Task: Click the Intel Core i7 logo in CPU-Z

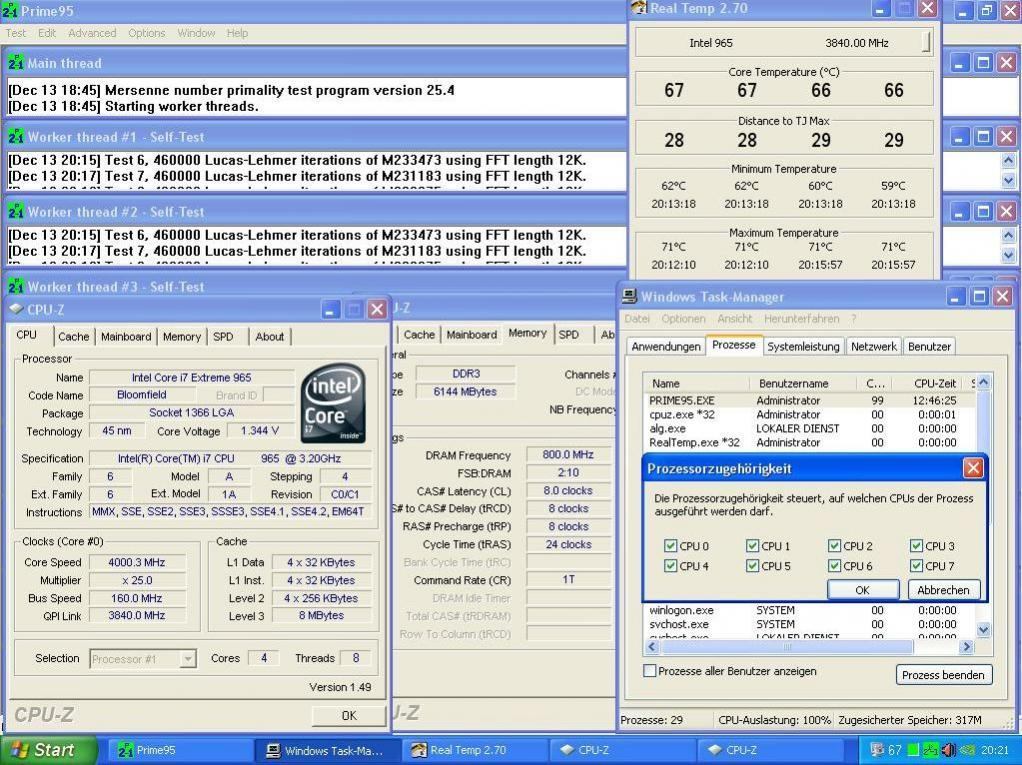Action: coord(333,403)
